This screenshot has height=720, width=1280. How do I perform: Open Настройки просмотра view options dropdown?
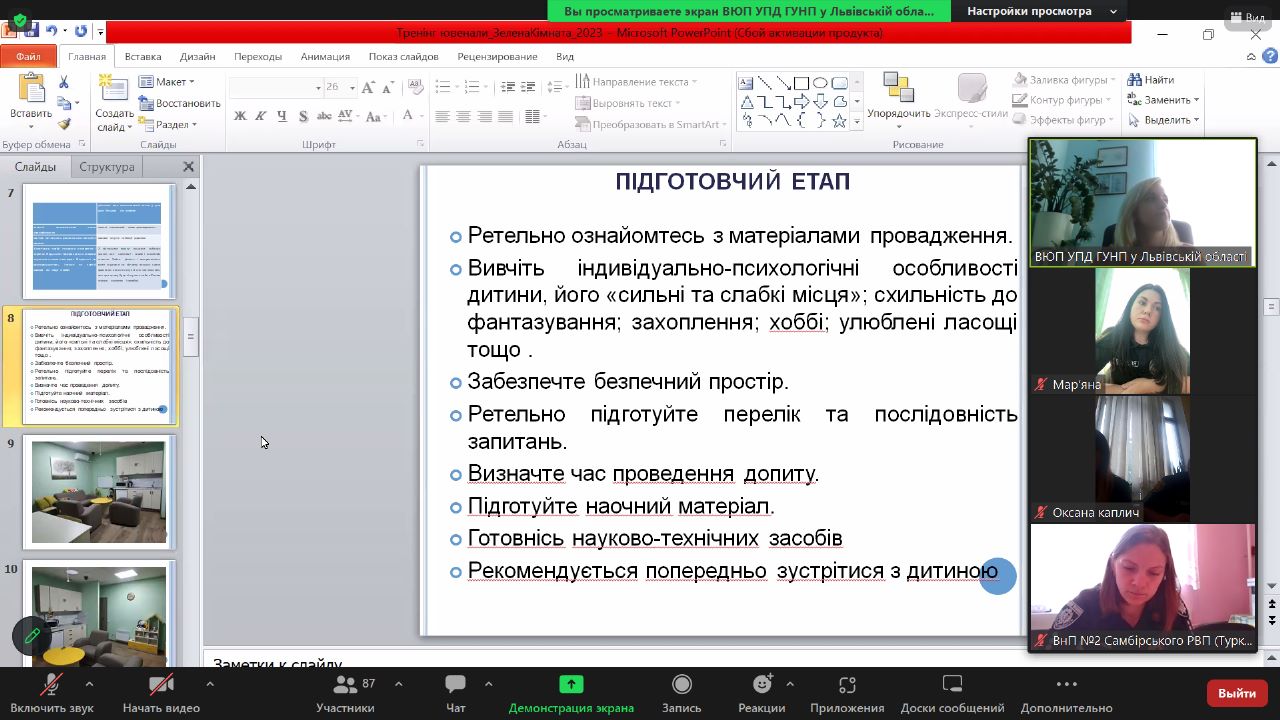(1042, 11)
